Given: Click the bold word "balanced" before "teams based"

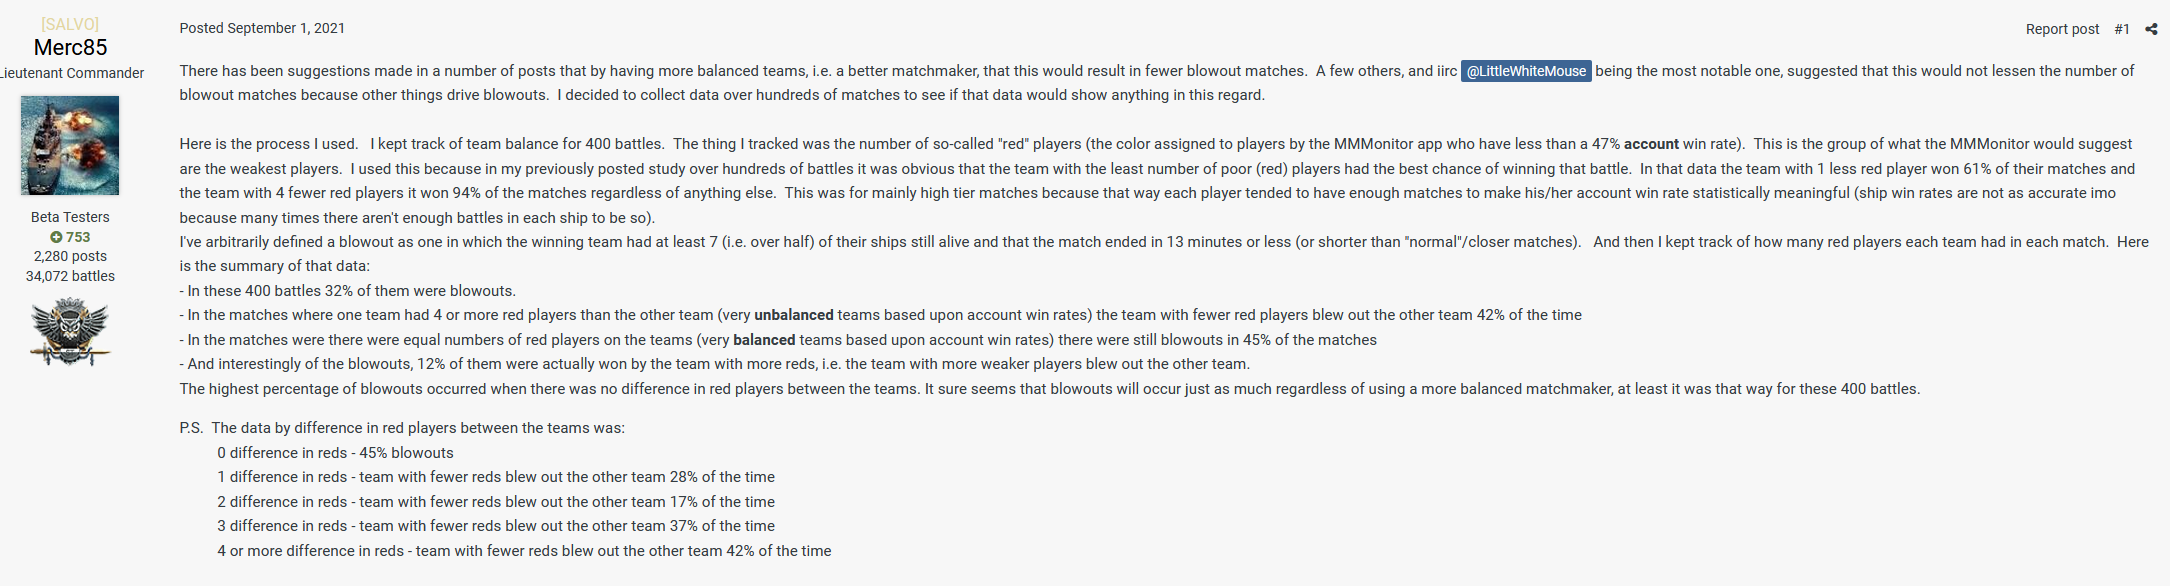Looking at the screenshot, I should pyautogui.click(x=764, y=340).
